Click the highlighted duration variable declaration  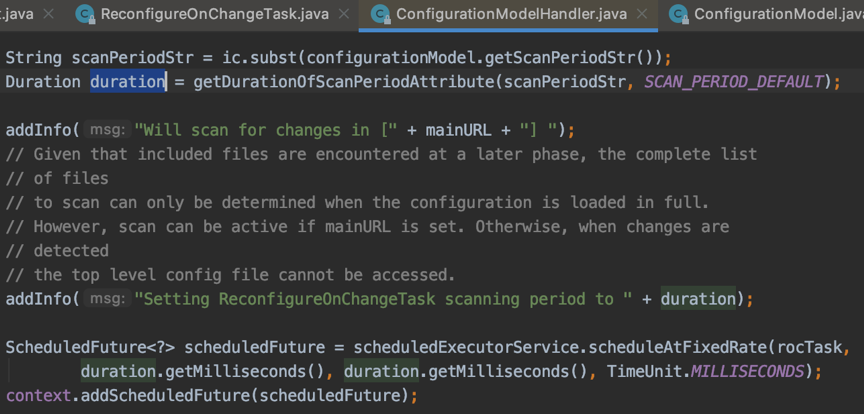(x=128, y=82)
